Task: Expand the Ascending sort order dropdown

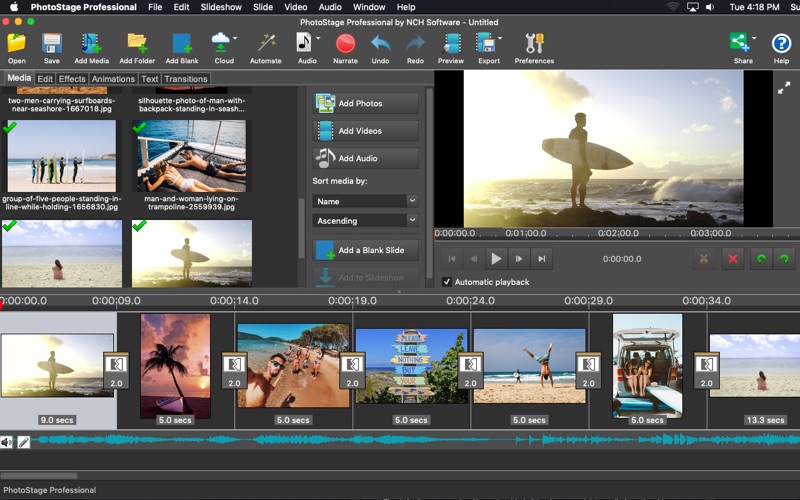Action: point(365,220)
